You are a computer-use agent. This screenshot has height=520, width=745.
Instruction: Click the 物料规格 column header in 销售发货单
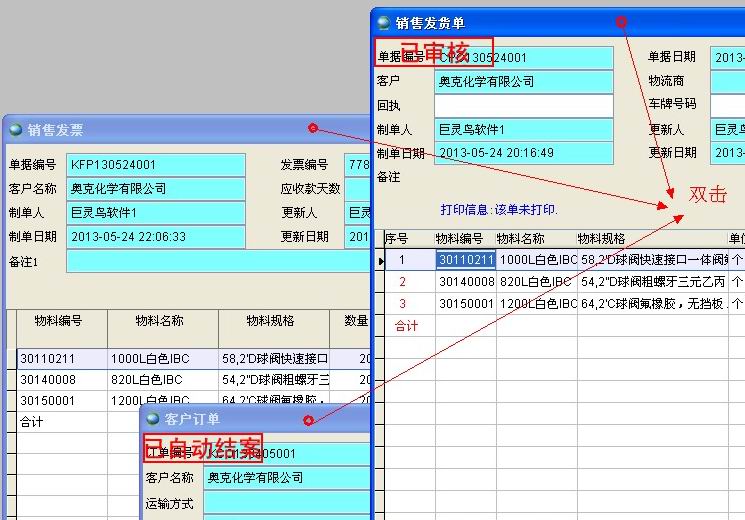[649, 238]
